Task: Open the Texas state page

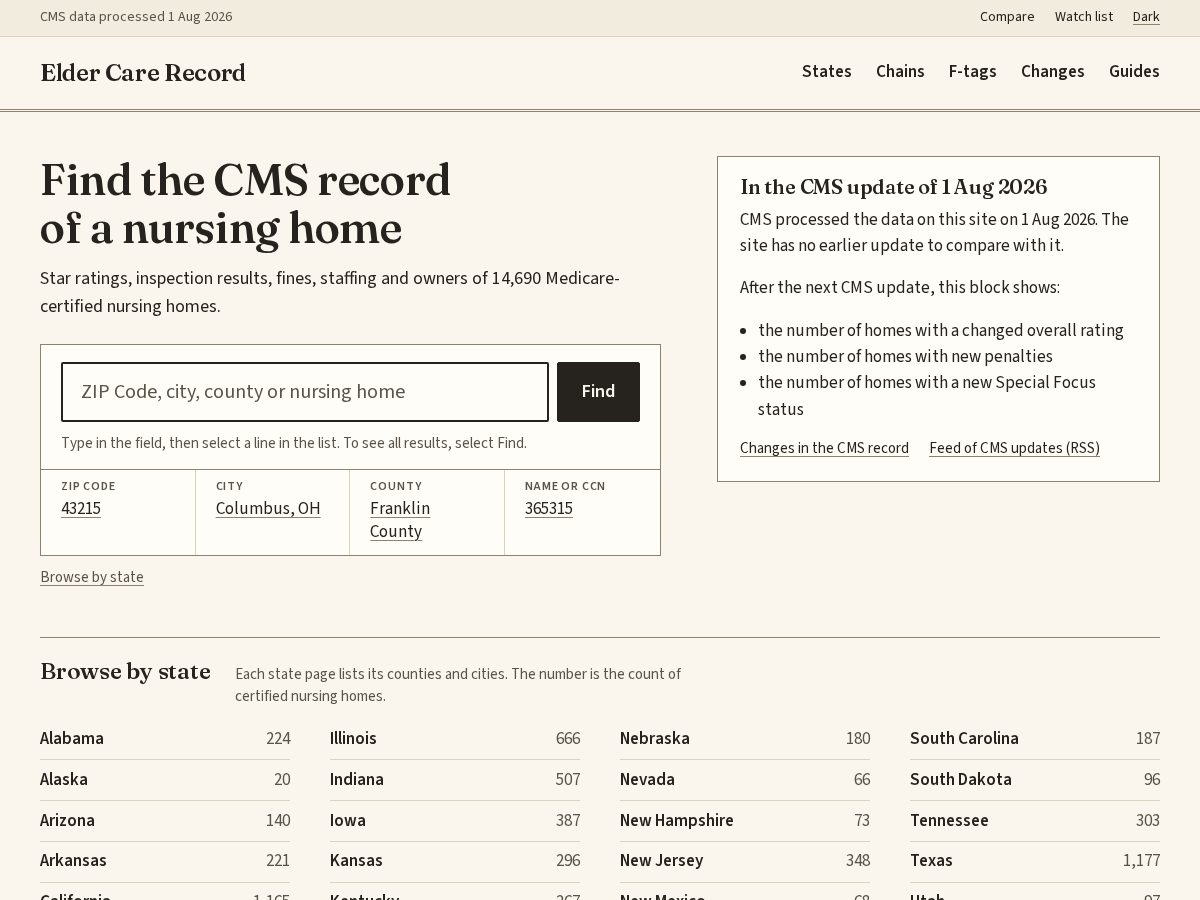Action: (931, 860)
